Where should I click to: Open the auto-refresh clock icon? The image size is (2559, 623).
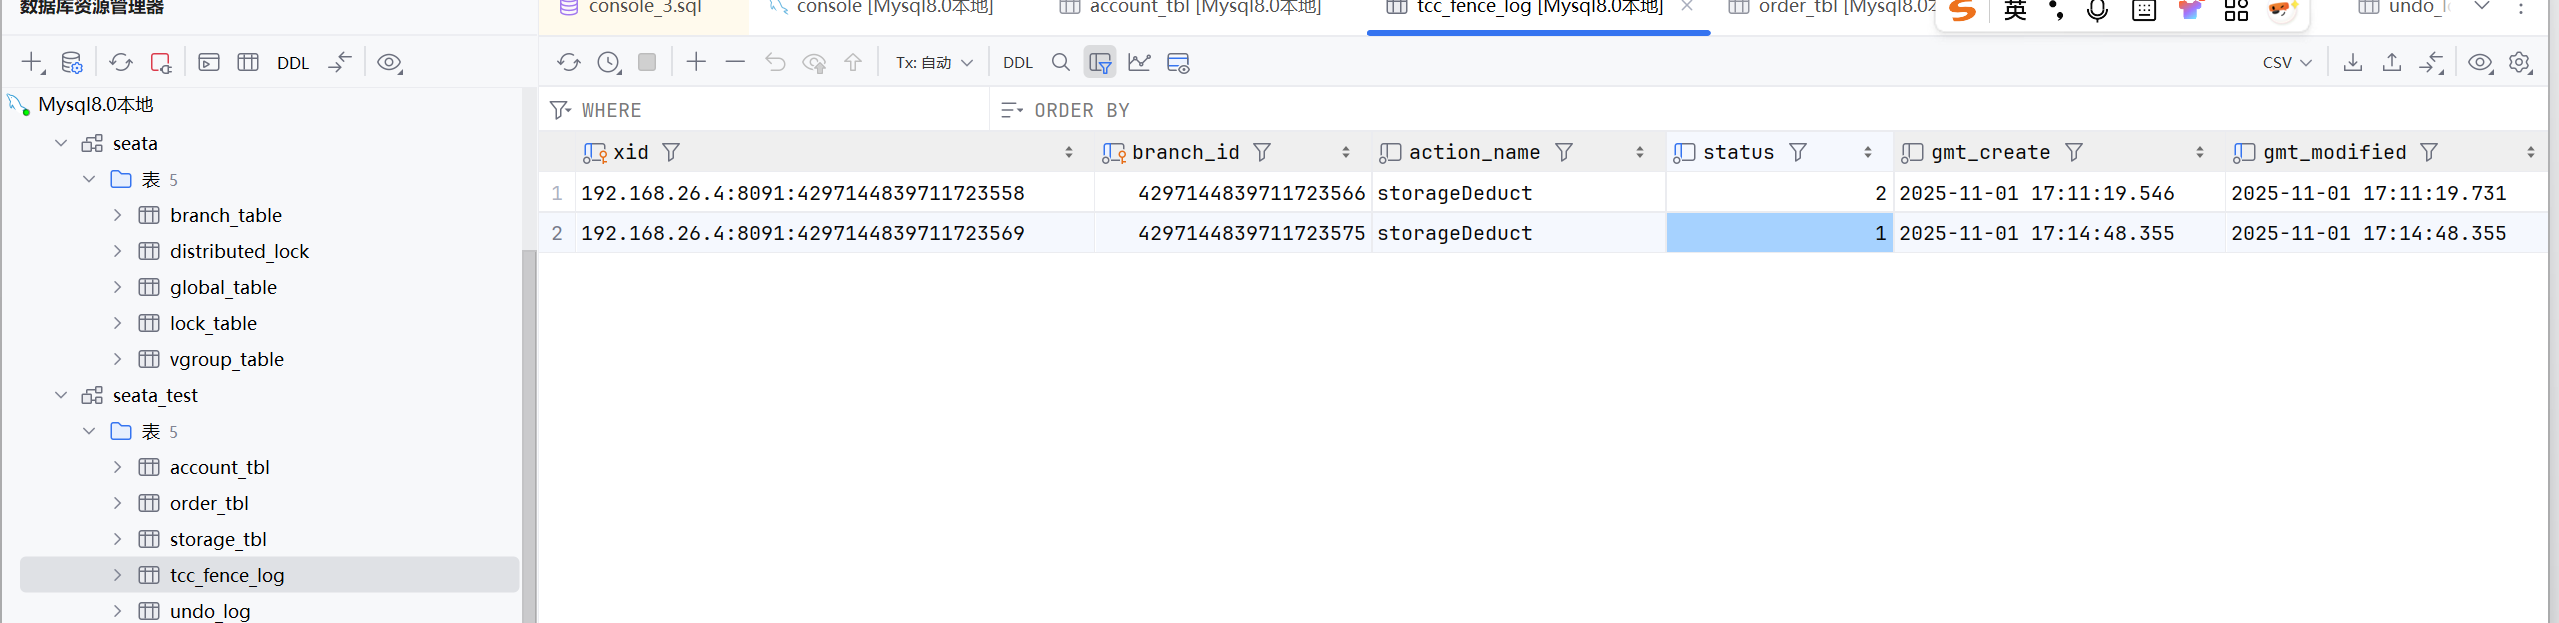(609, 63)
